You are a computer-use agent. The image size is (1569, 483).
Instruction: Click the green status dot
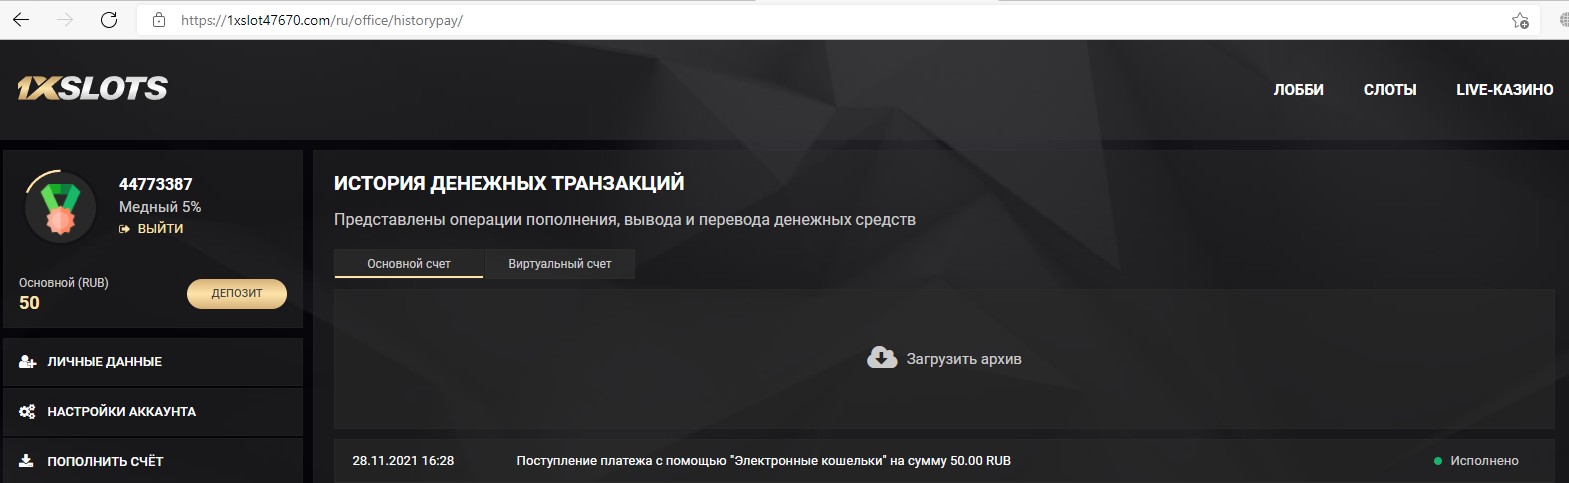point(1438,461)
